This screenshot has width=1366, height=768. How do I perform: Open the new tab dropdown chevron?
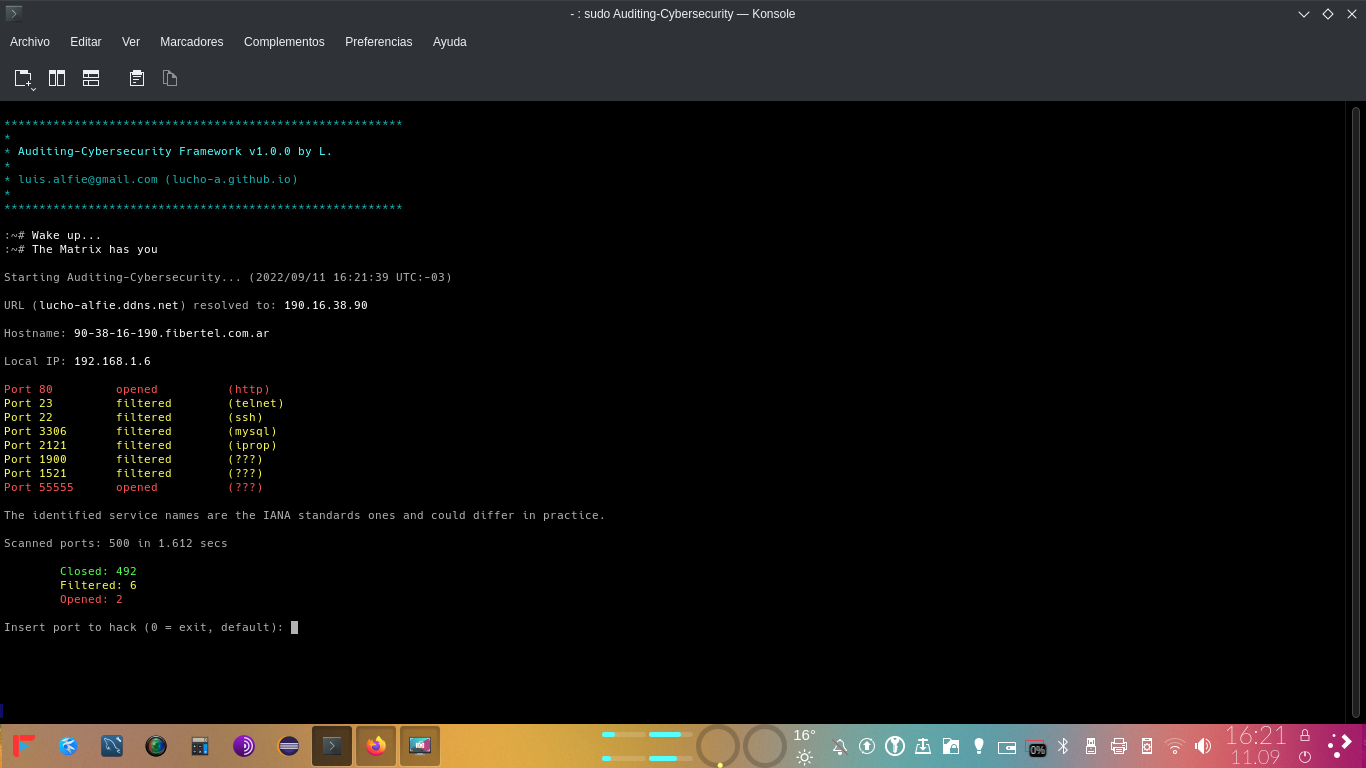33,89
